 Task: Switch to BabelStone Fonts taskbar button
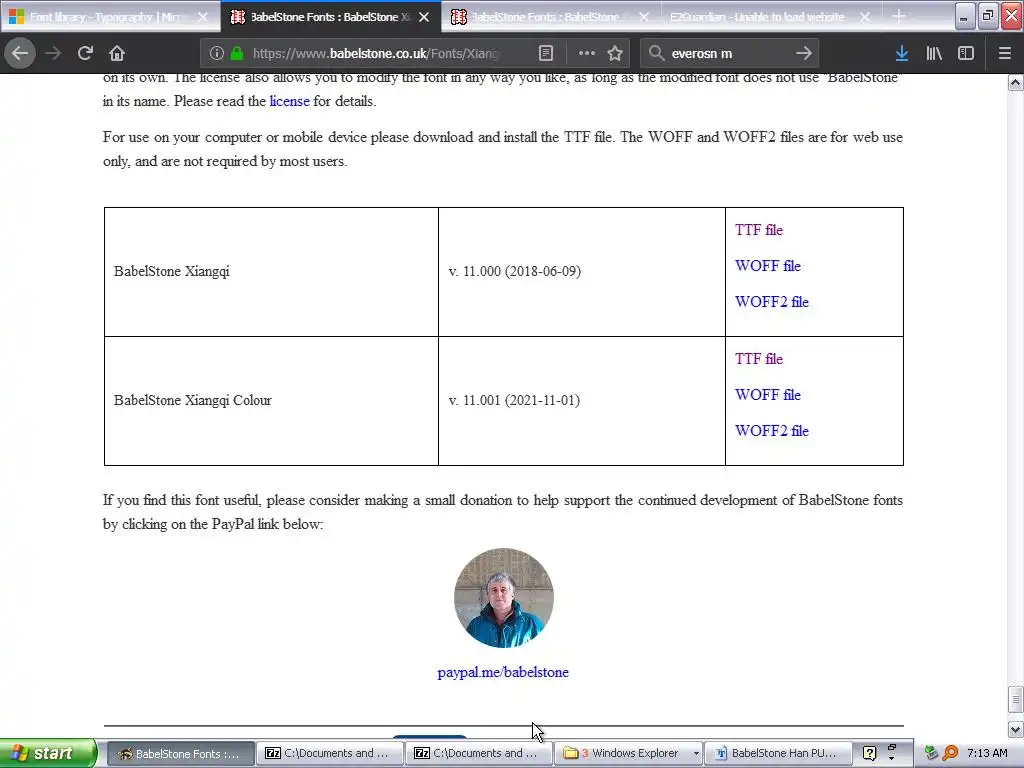[x=180, y=754]
